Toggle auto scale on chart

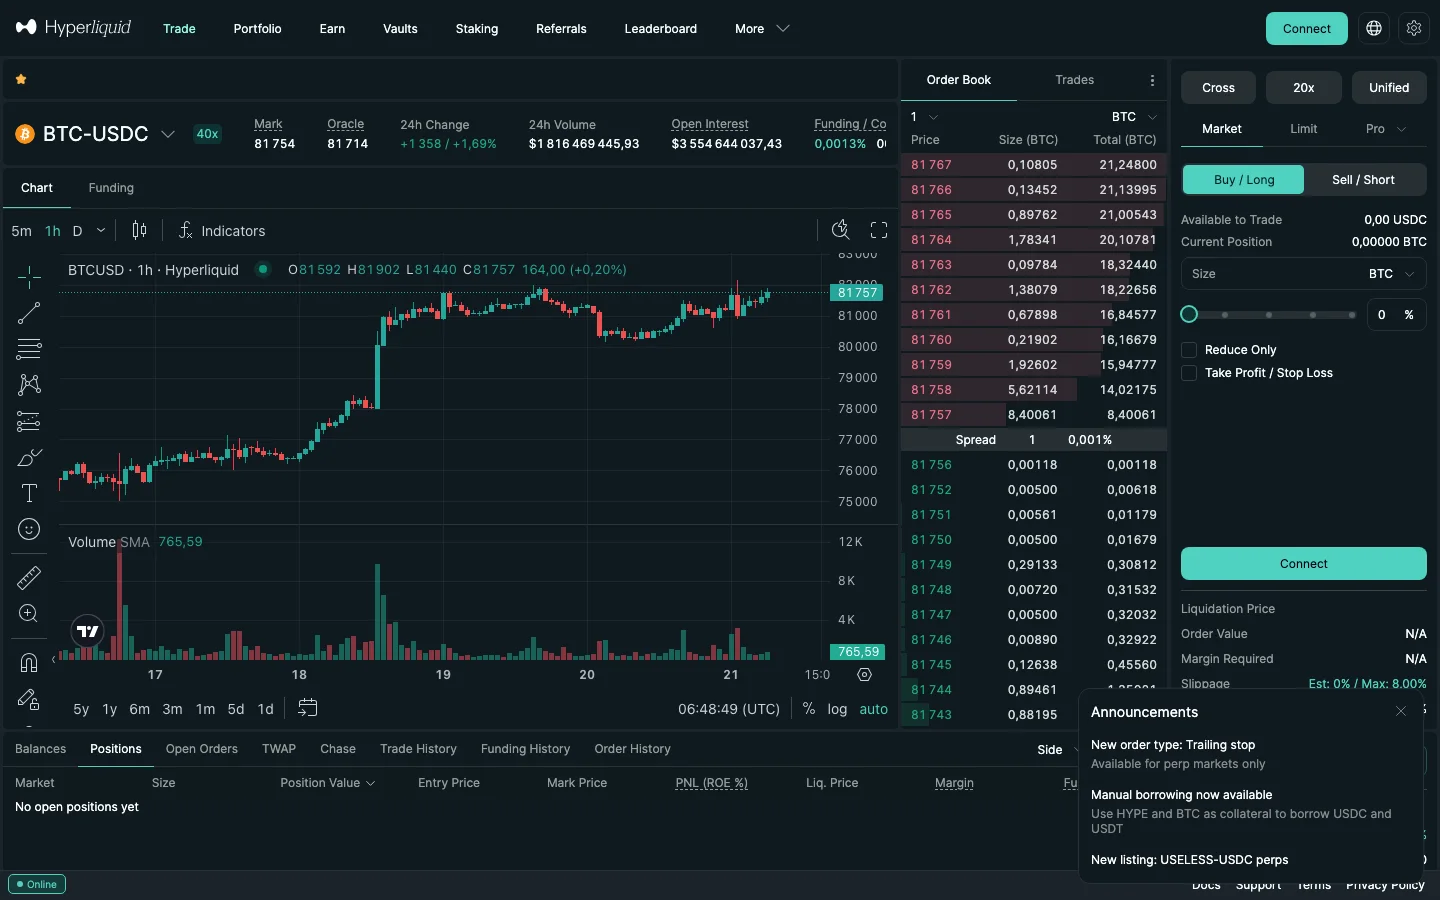pyautogui.click(x=874, y=709)
